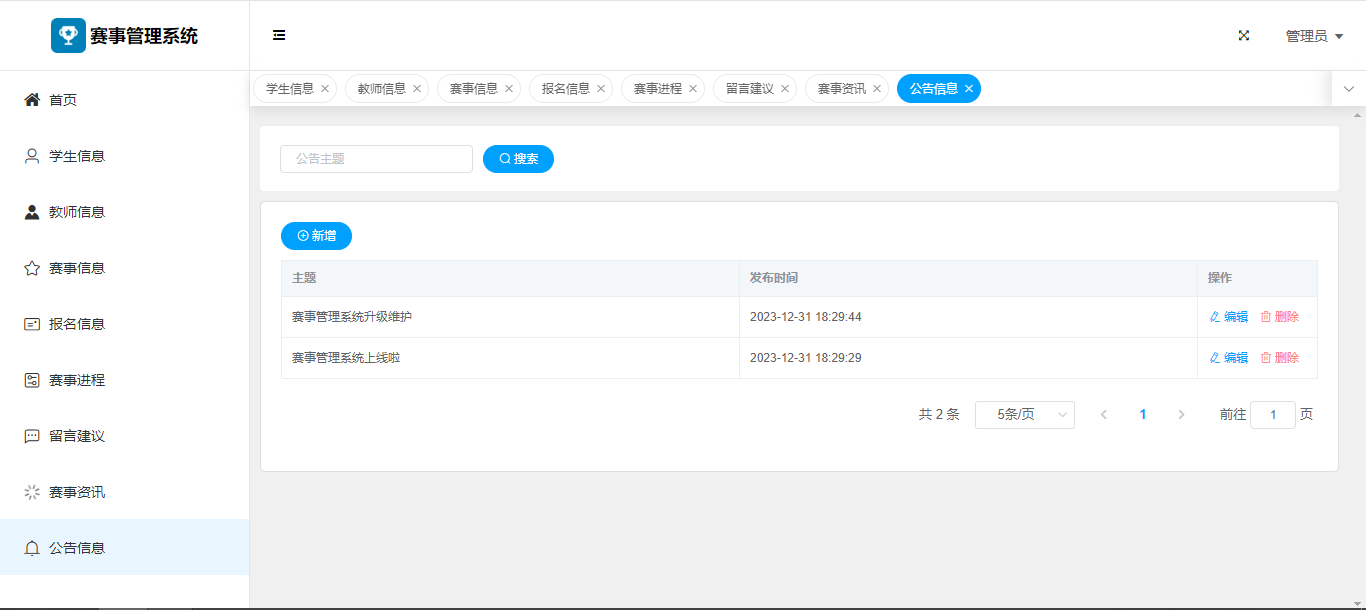1366x610 pixels.
Task: Open 学生信息 in the sidebar
Action: click(x=77, y=156)
